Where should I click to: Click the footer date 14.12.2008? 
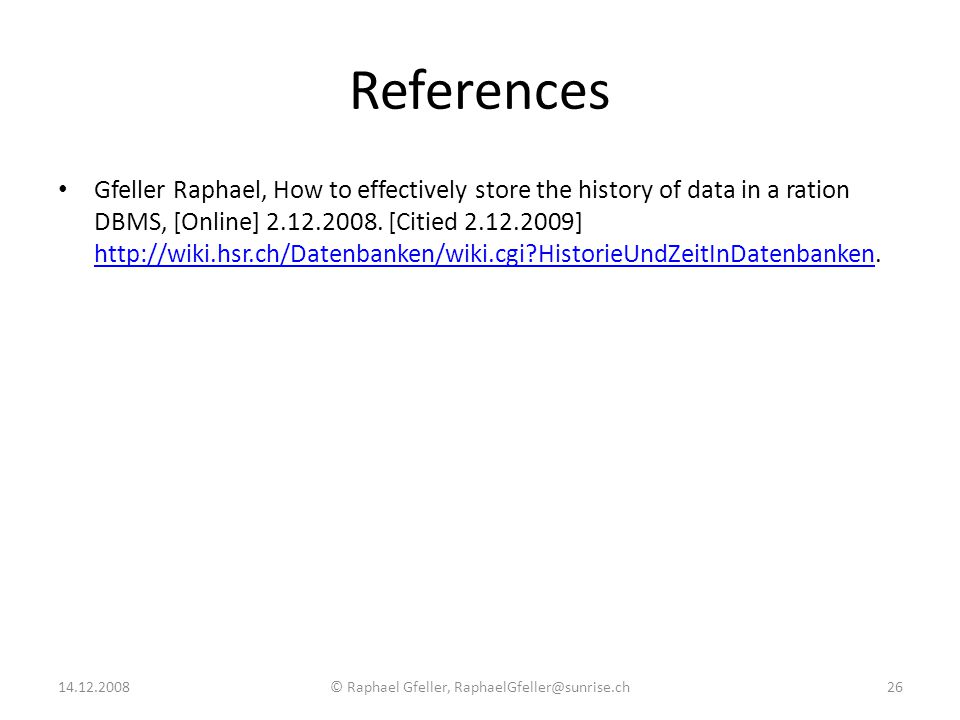pyautogui.click(x=94, y=687)
